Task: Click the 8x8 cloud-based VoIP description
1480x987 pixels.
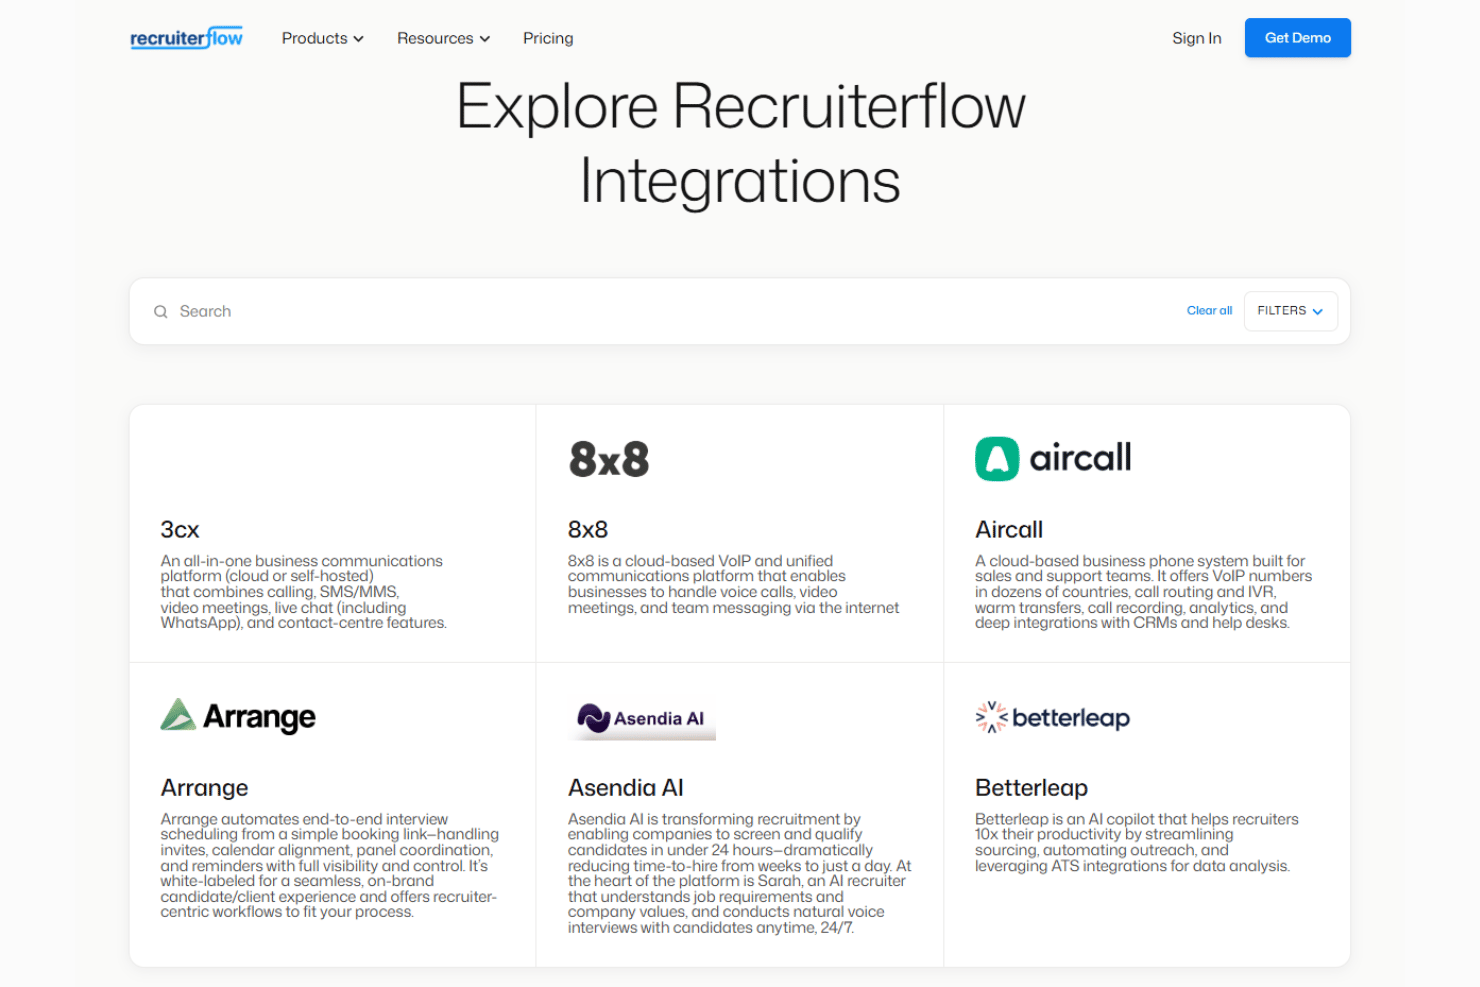Action: 733,584
